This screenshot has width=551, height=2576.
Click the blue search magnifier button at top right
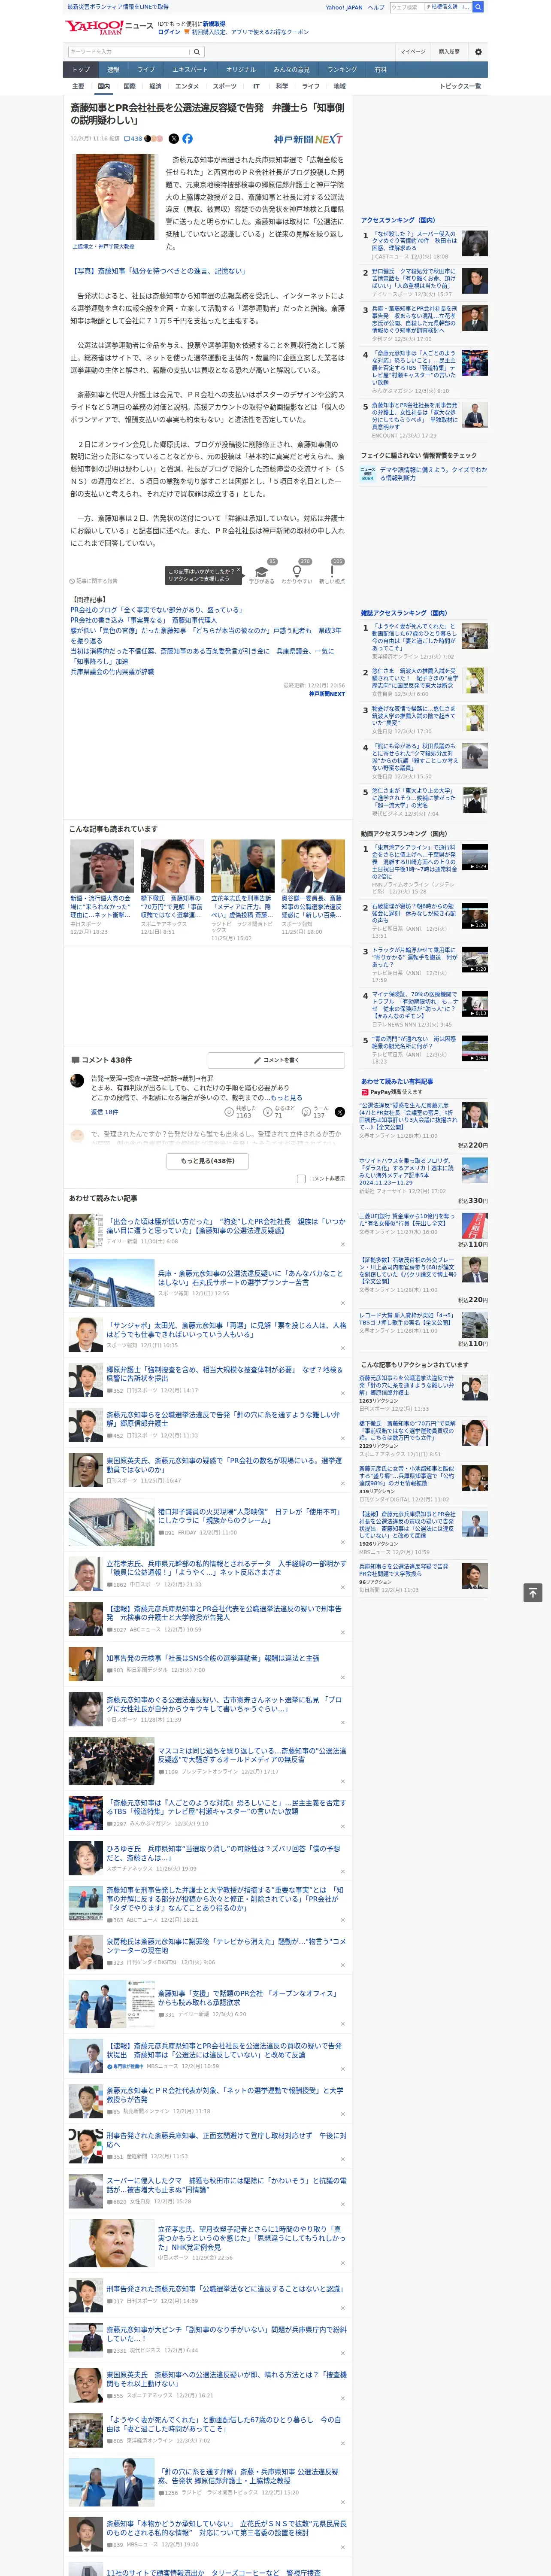click(x=478, y=7)
